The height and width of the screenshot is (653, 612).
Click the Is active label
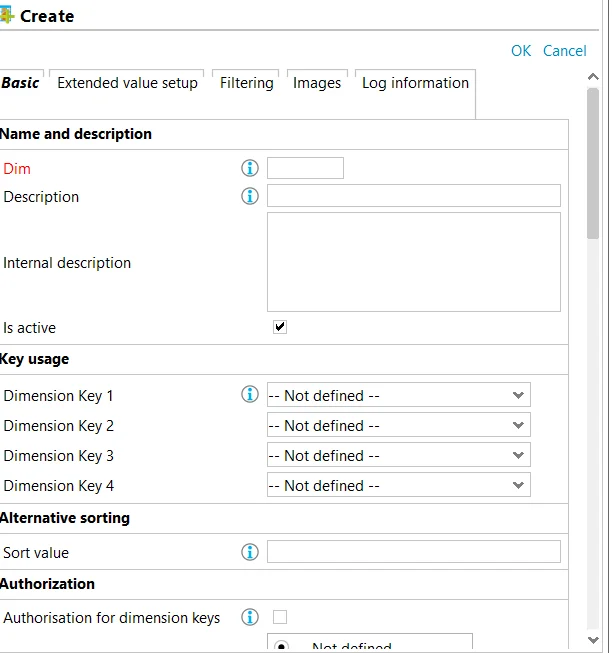pos(30,328)
